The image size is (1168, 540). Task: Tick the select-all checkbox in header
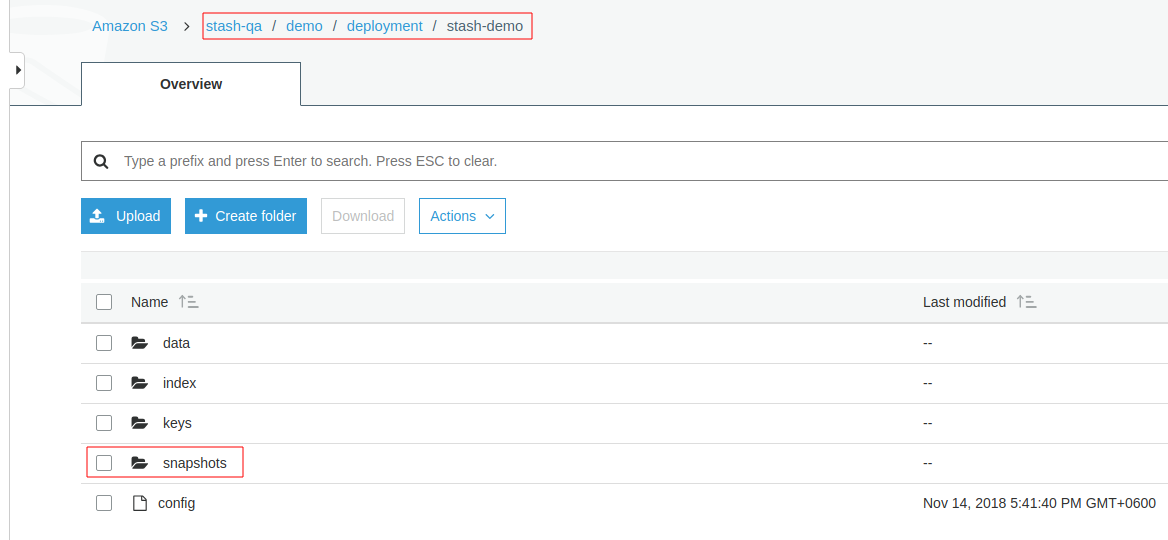104,302
